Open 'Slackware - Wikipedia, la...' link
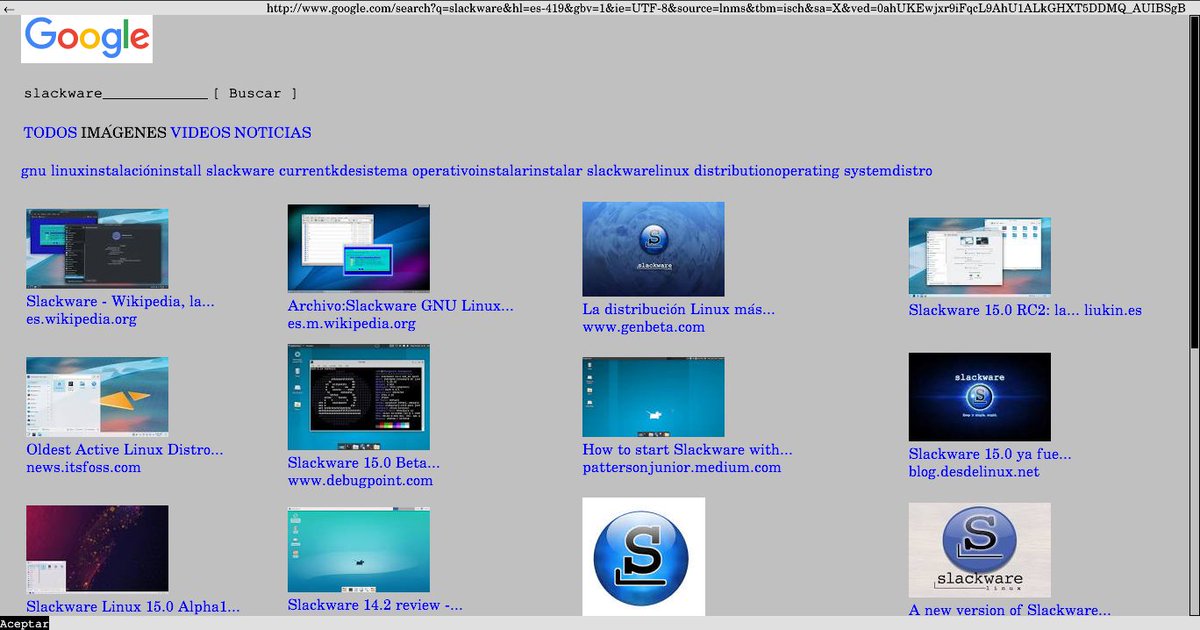Screen dimensions: 1200x630 pyautogui.click(x=120, y=301)
